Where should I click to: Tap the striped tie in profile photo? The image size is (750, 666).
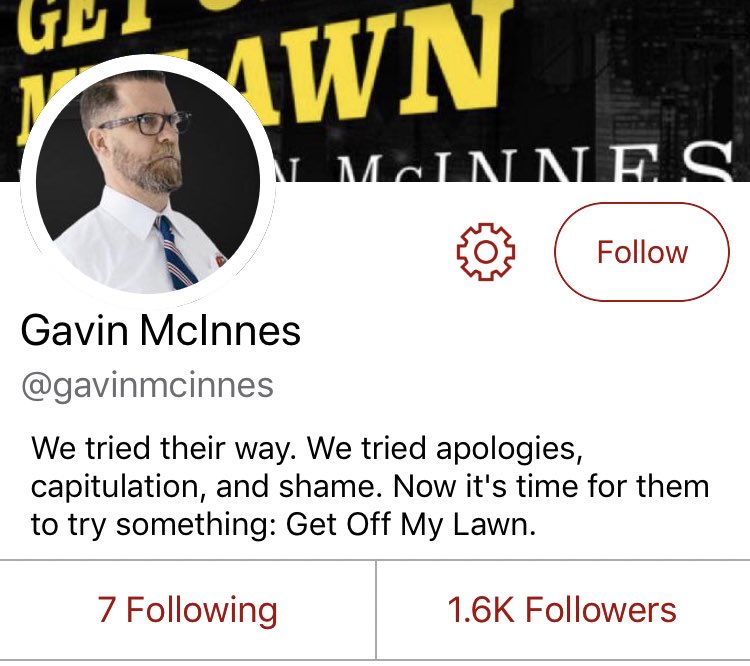[x=175, y=253]
